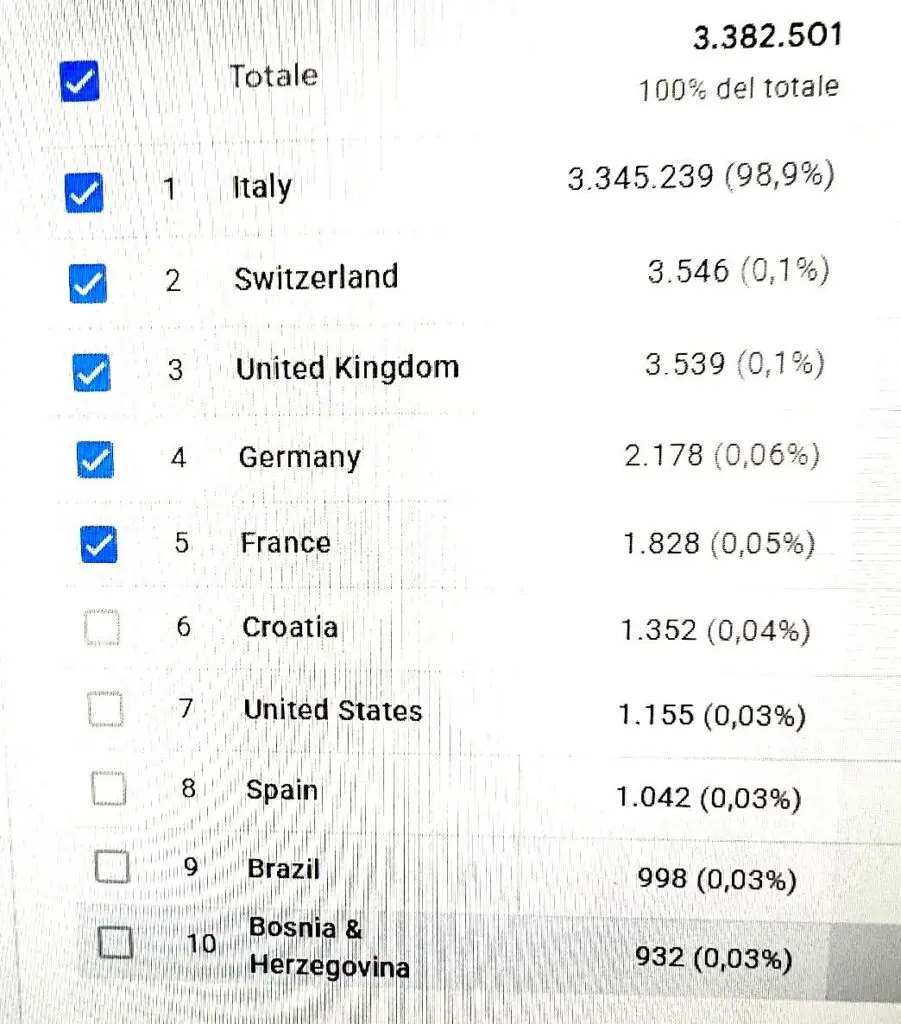The height and width of the screenshot is (1024, 901).
Task: Click the Bosnia & Herzegovina row label
Action: [x=330, y=947]
